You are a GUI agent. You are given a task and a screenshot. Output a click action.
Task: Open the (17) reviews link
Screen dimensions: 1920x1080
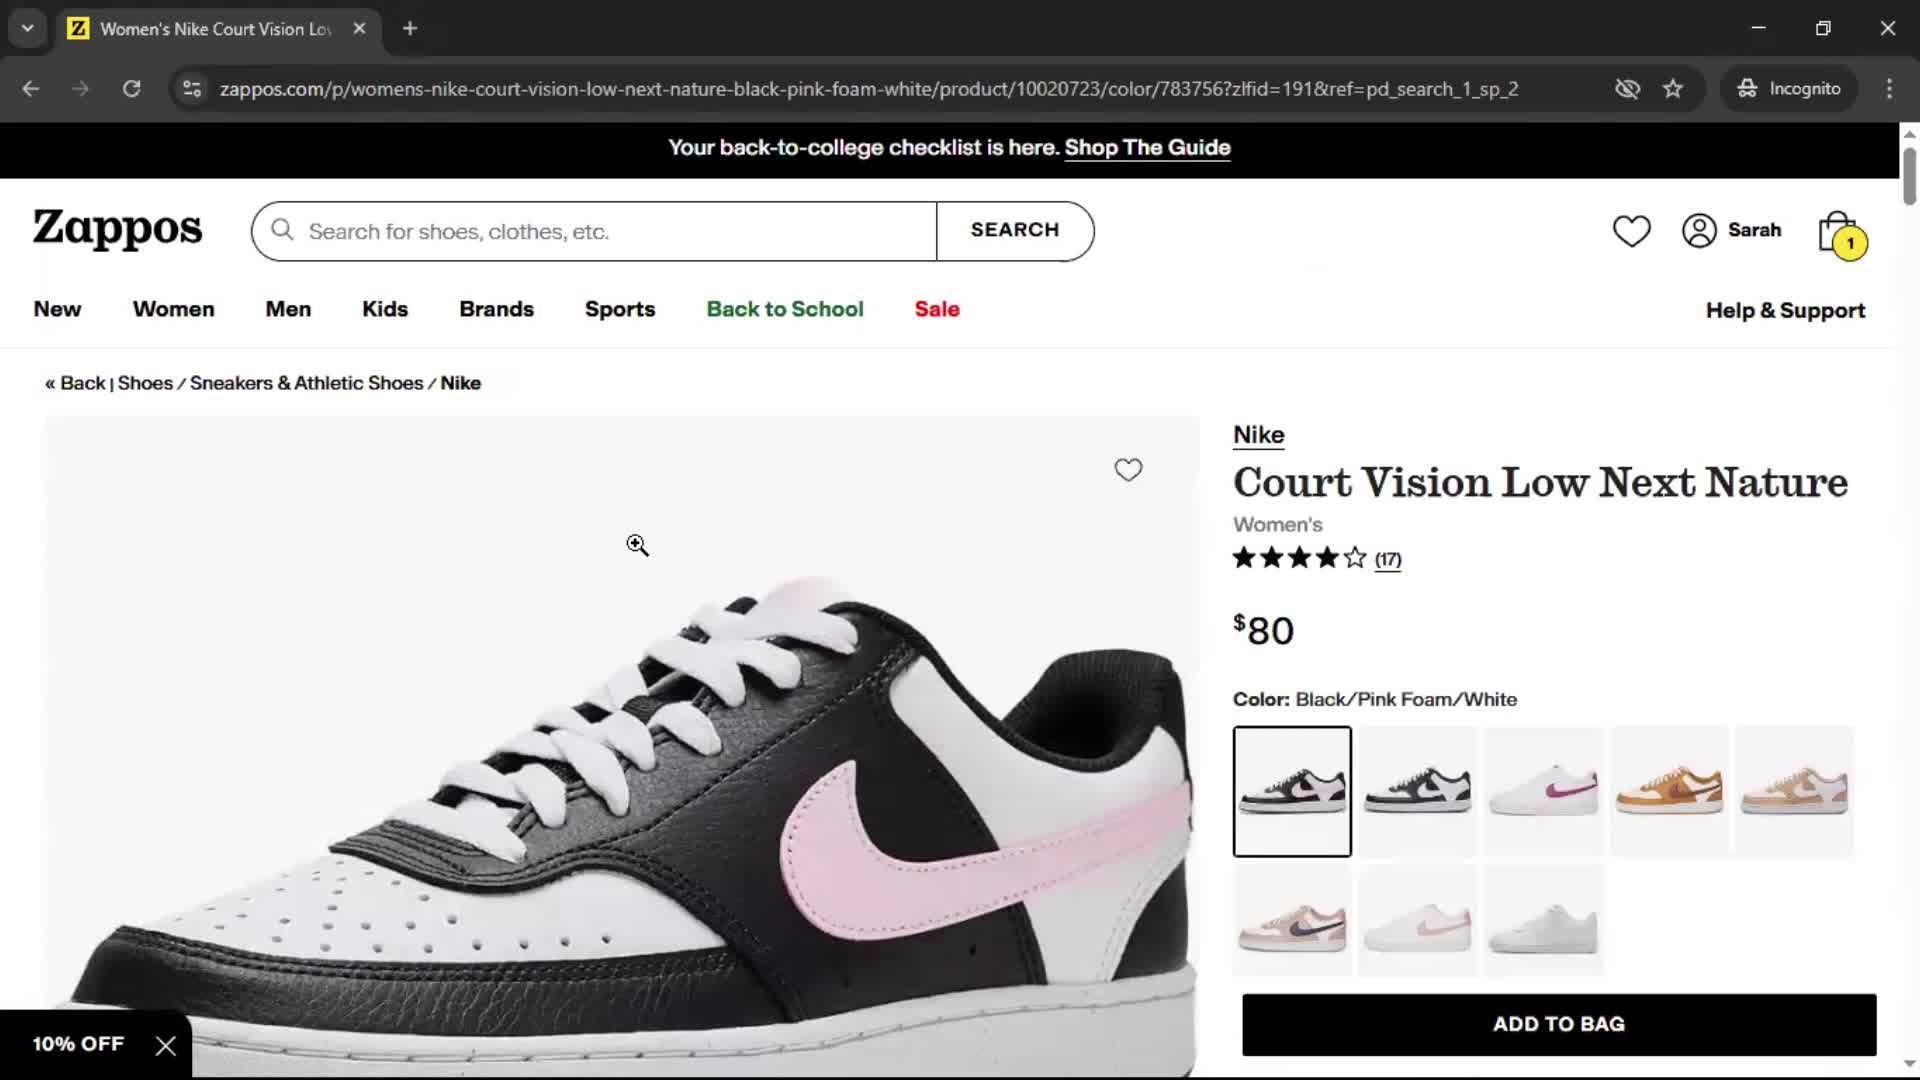tap(1387, 559)
